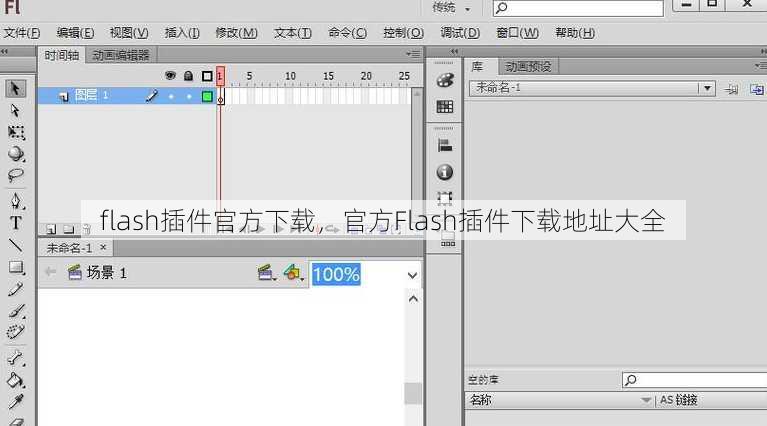Toggle show all layers as outlines
767x426 pixels.
[207, 76]
